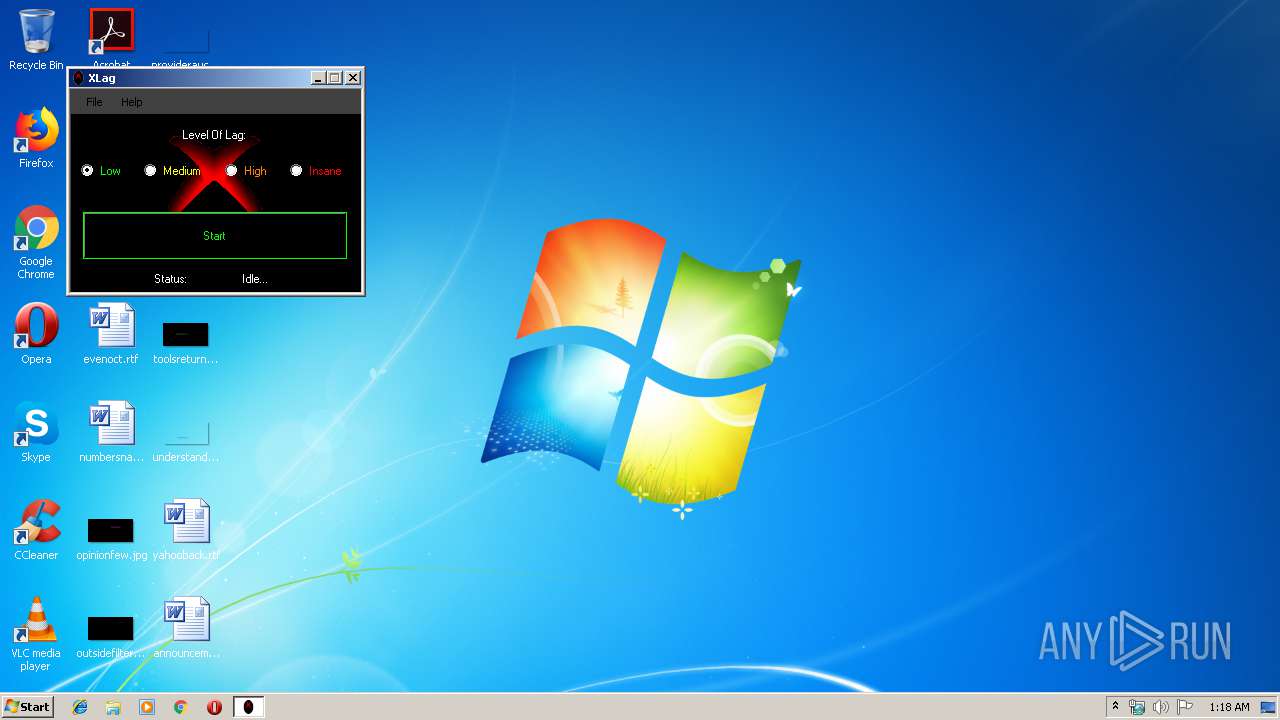This screenshot has width=1280, height=720.
Task: Select the opinionfew.jpg image icon
Action: click(x=111, y=538)
